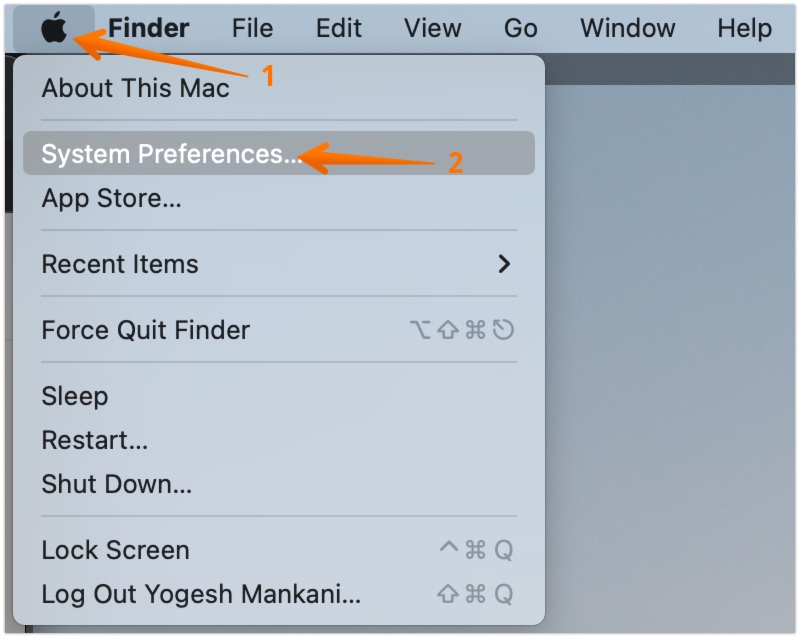Activate Lock Screen
800x639 pixels.
coord(114,550)
